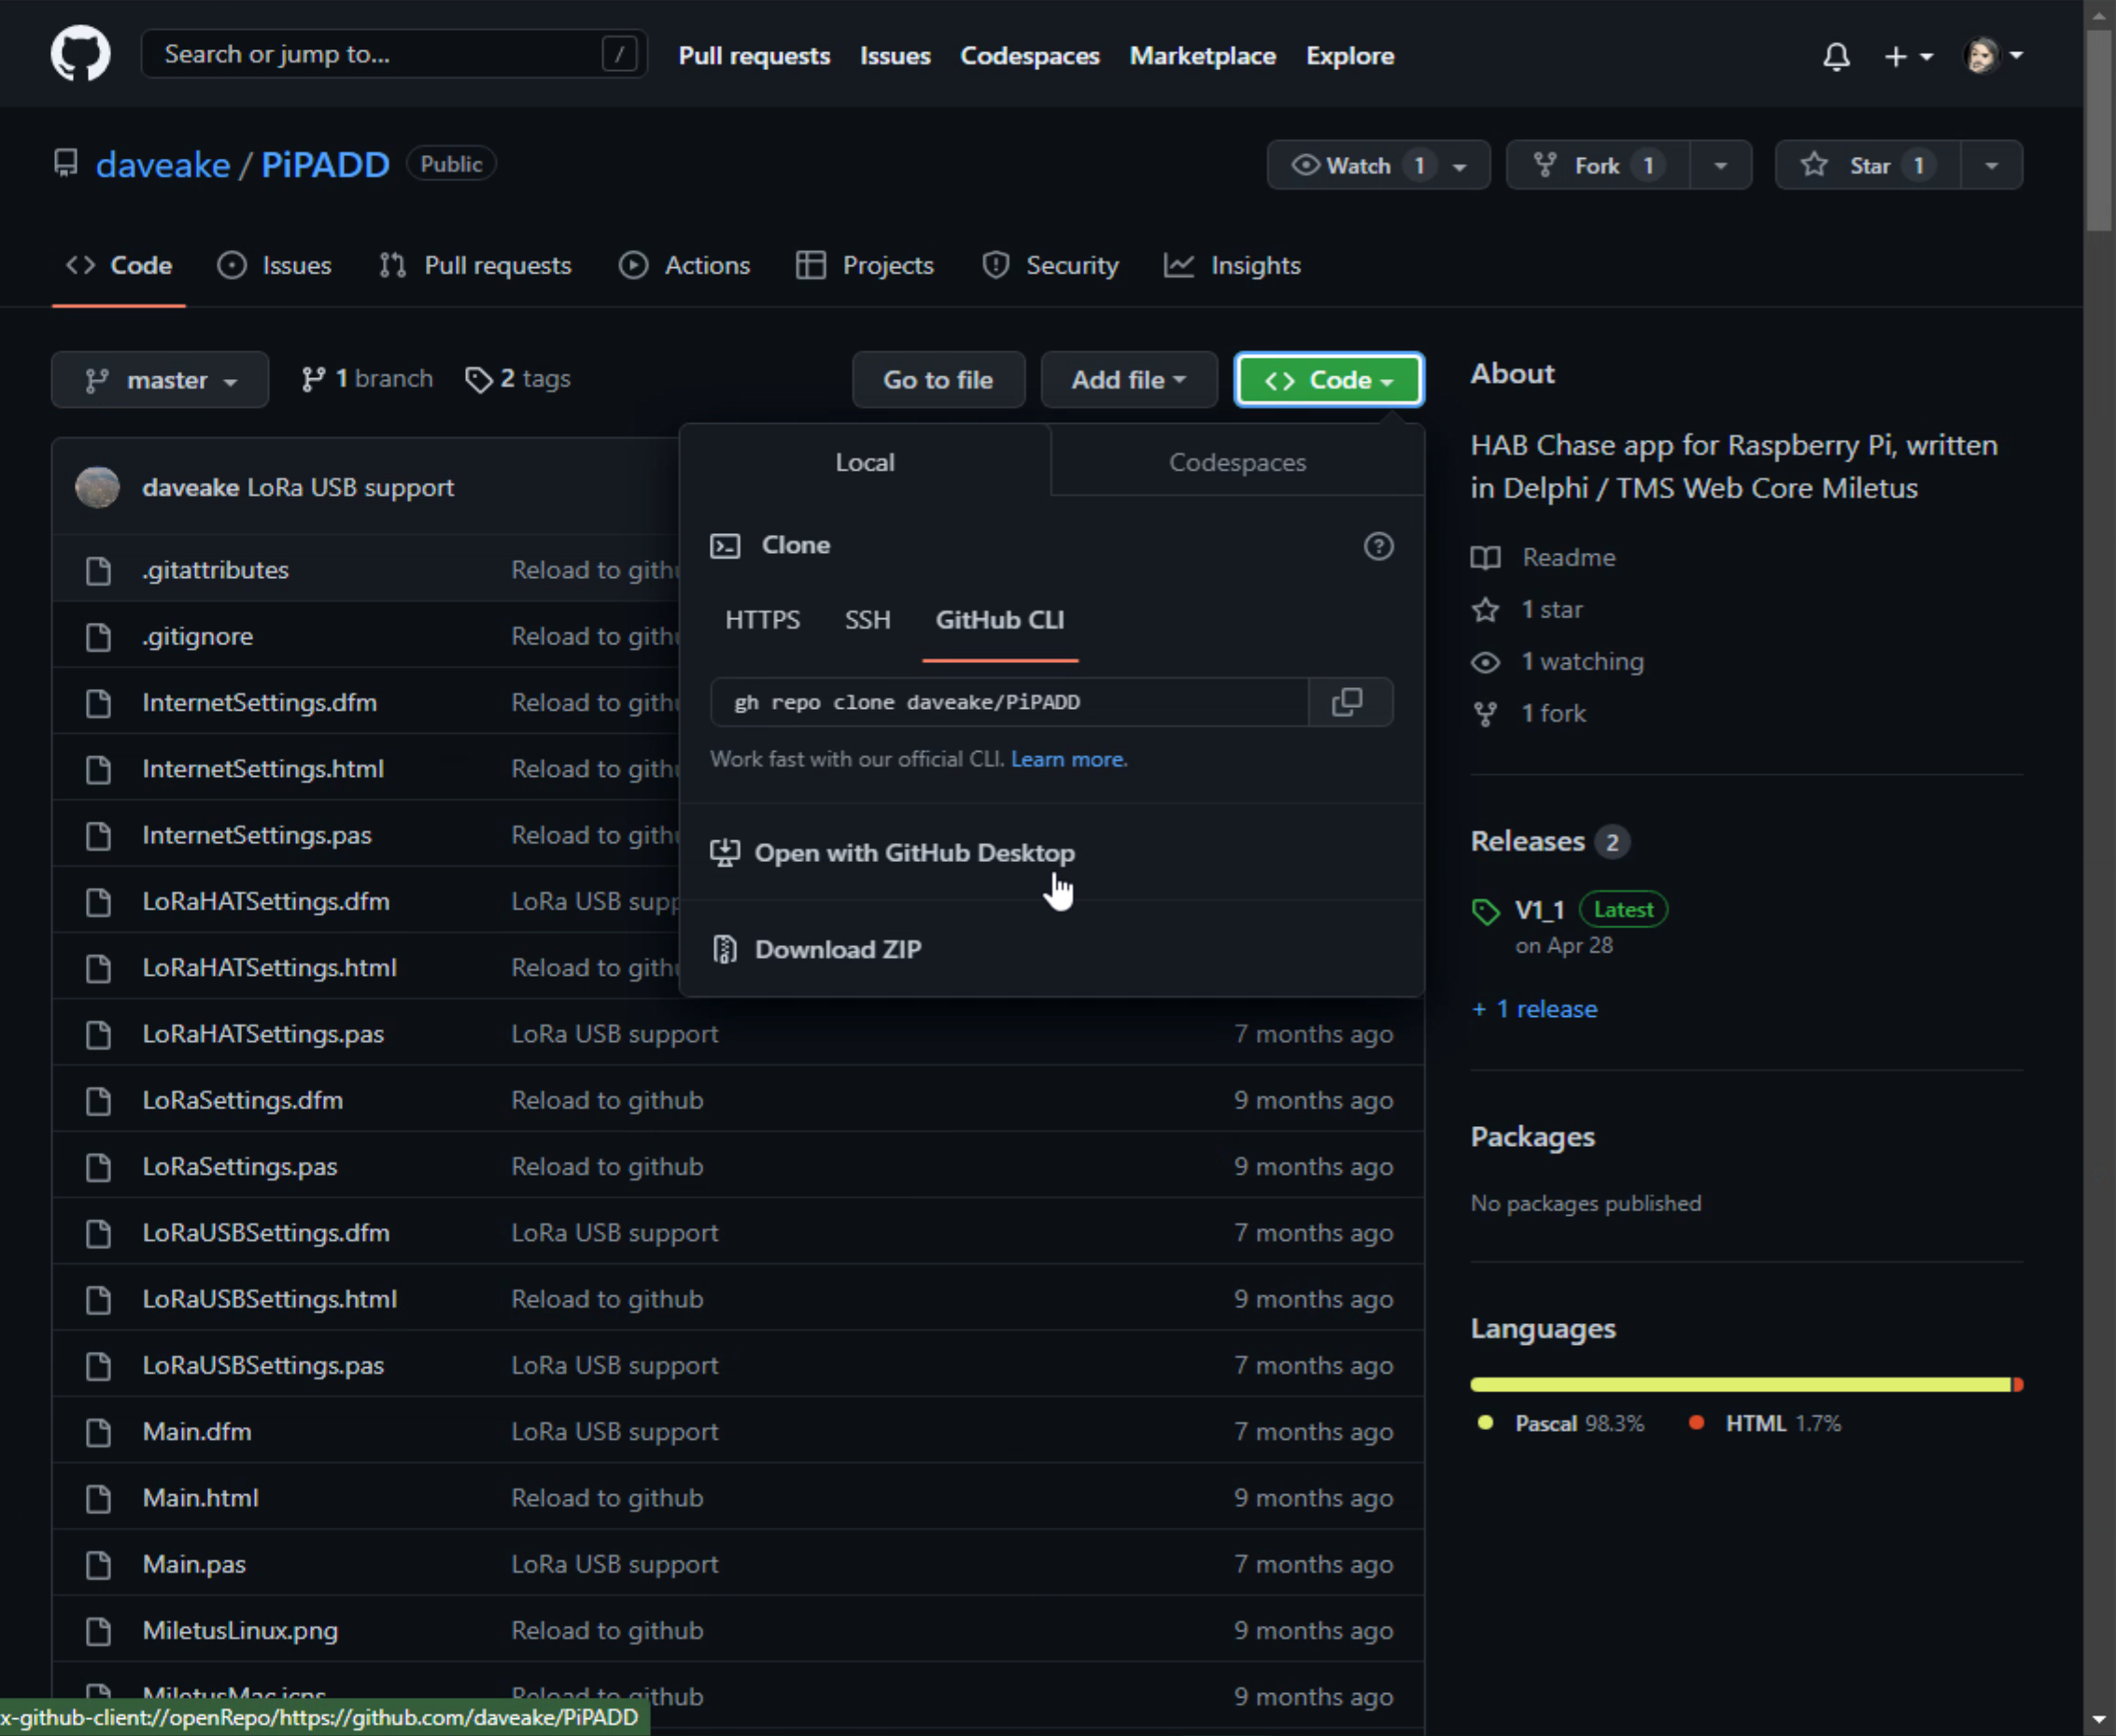
Task: Focus the Search or jump to field
Action: pyautogui.click(x=394, y=54)
